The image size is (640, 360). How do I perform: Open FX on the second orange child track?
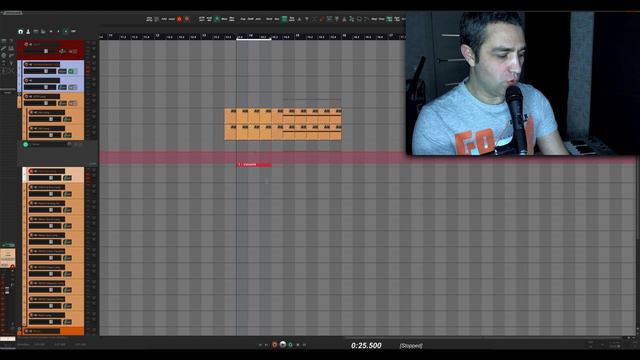click(x=67, y=135)
